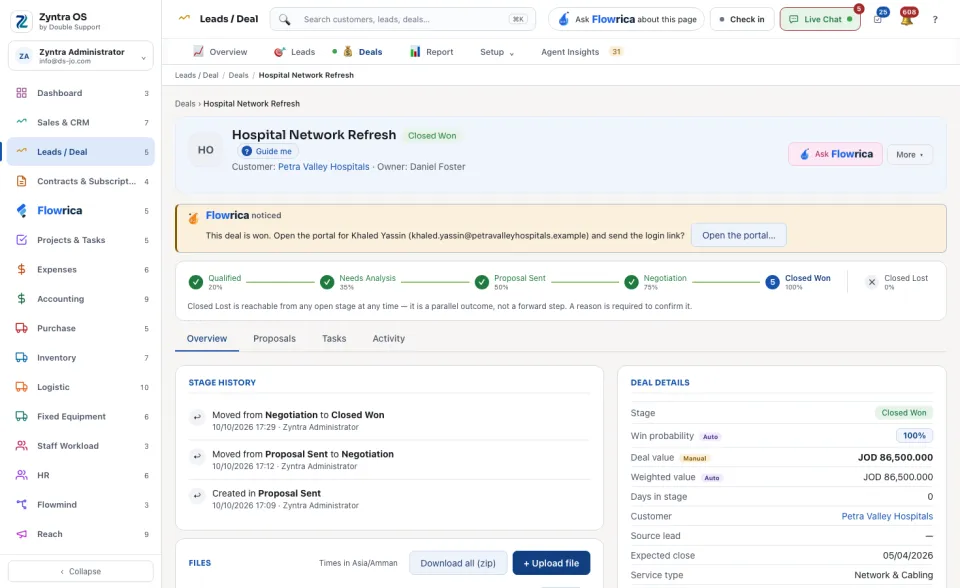This screenshot has height=588, width=960.
Task: Switch to the Proposals tab
Action: [x=274, y=339]
